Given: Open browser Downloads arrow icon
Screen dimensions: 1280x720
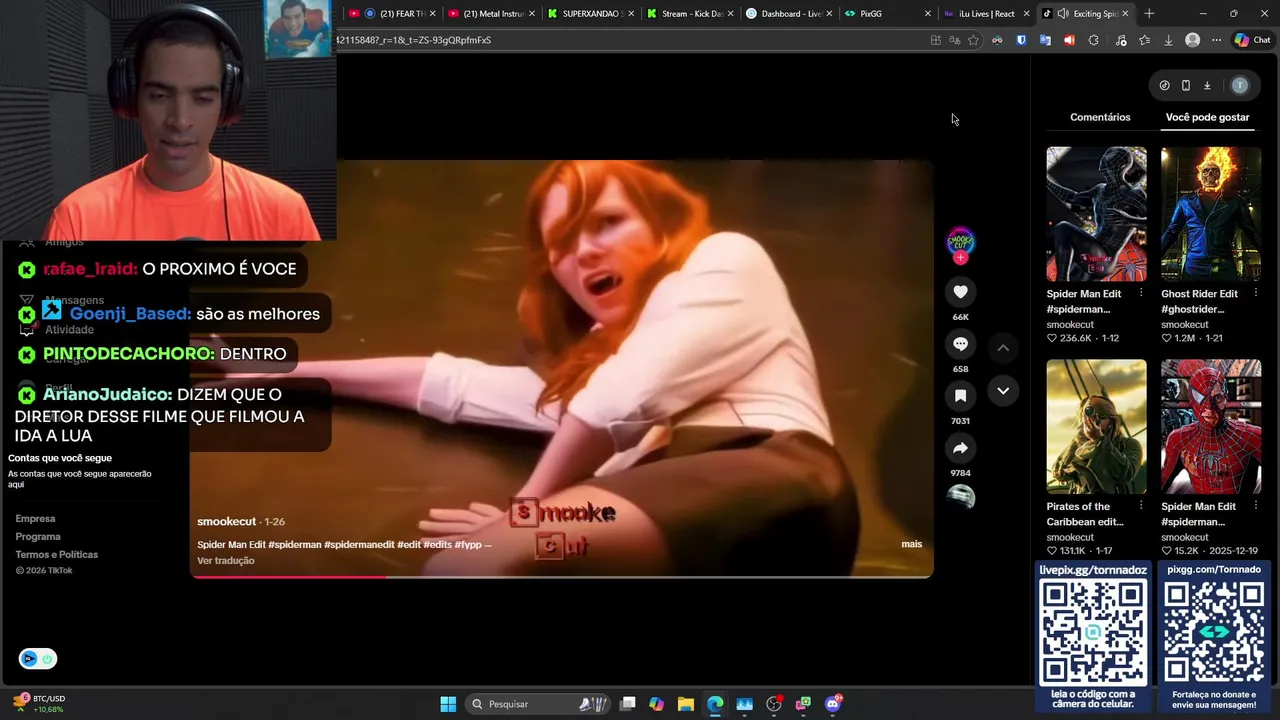Looking at the screenshot, I should click(x=1168, y=40).
